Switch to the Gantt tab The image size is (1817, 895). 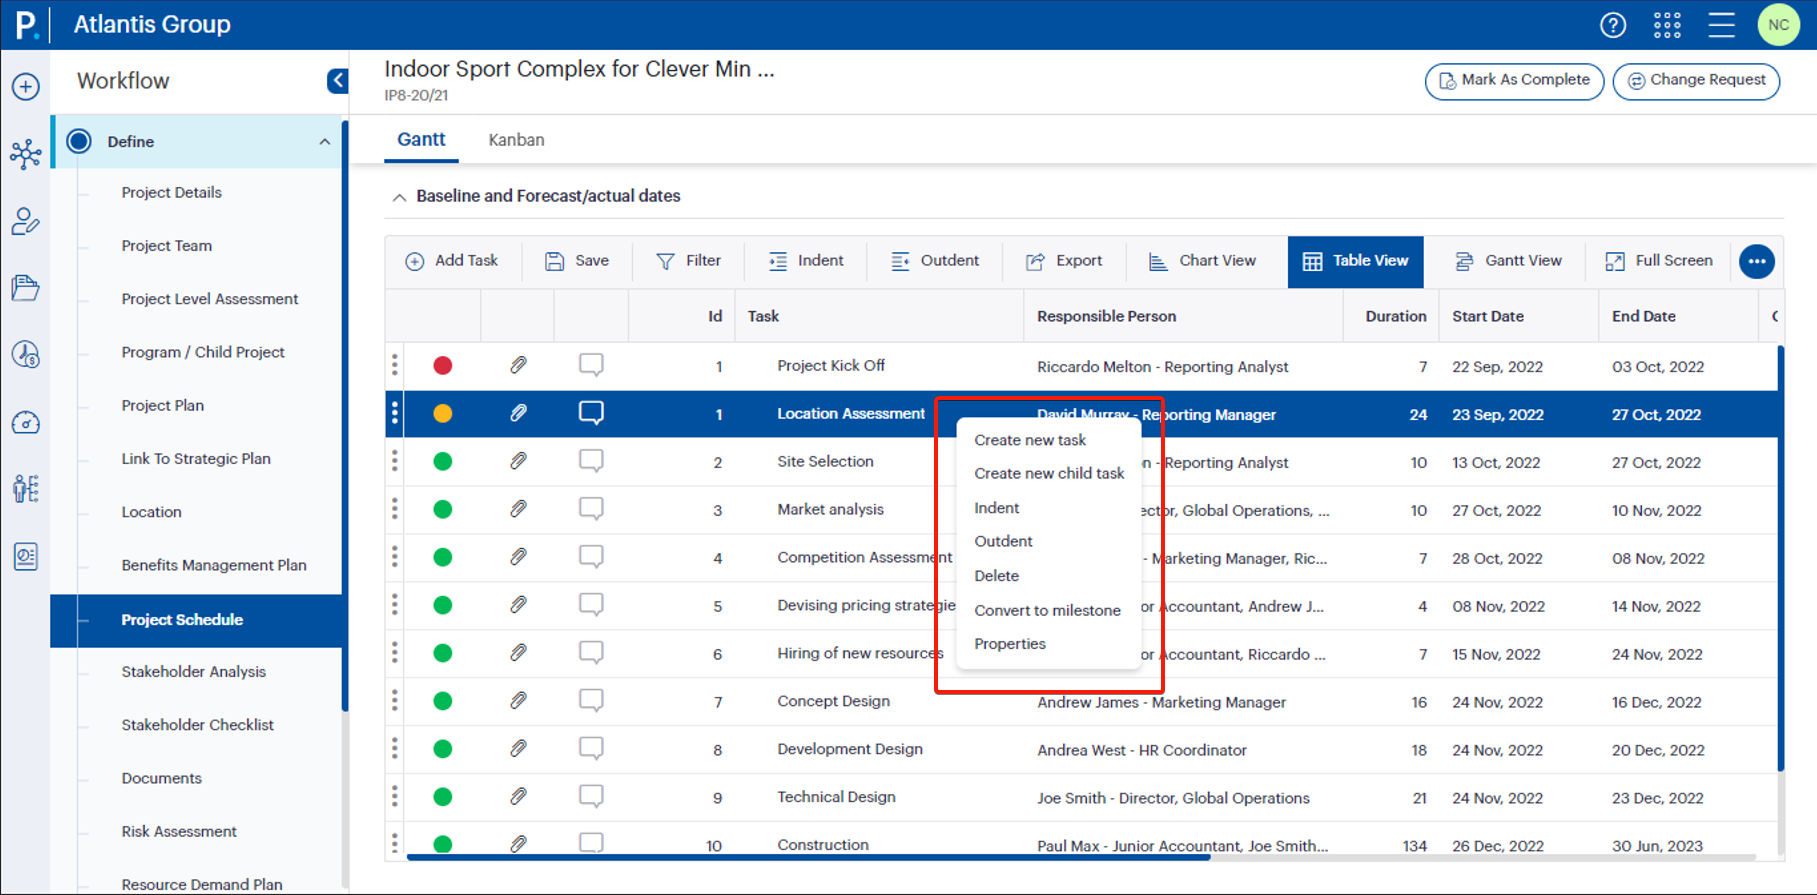(x=421, y=140)
